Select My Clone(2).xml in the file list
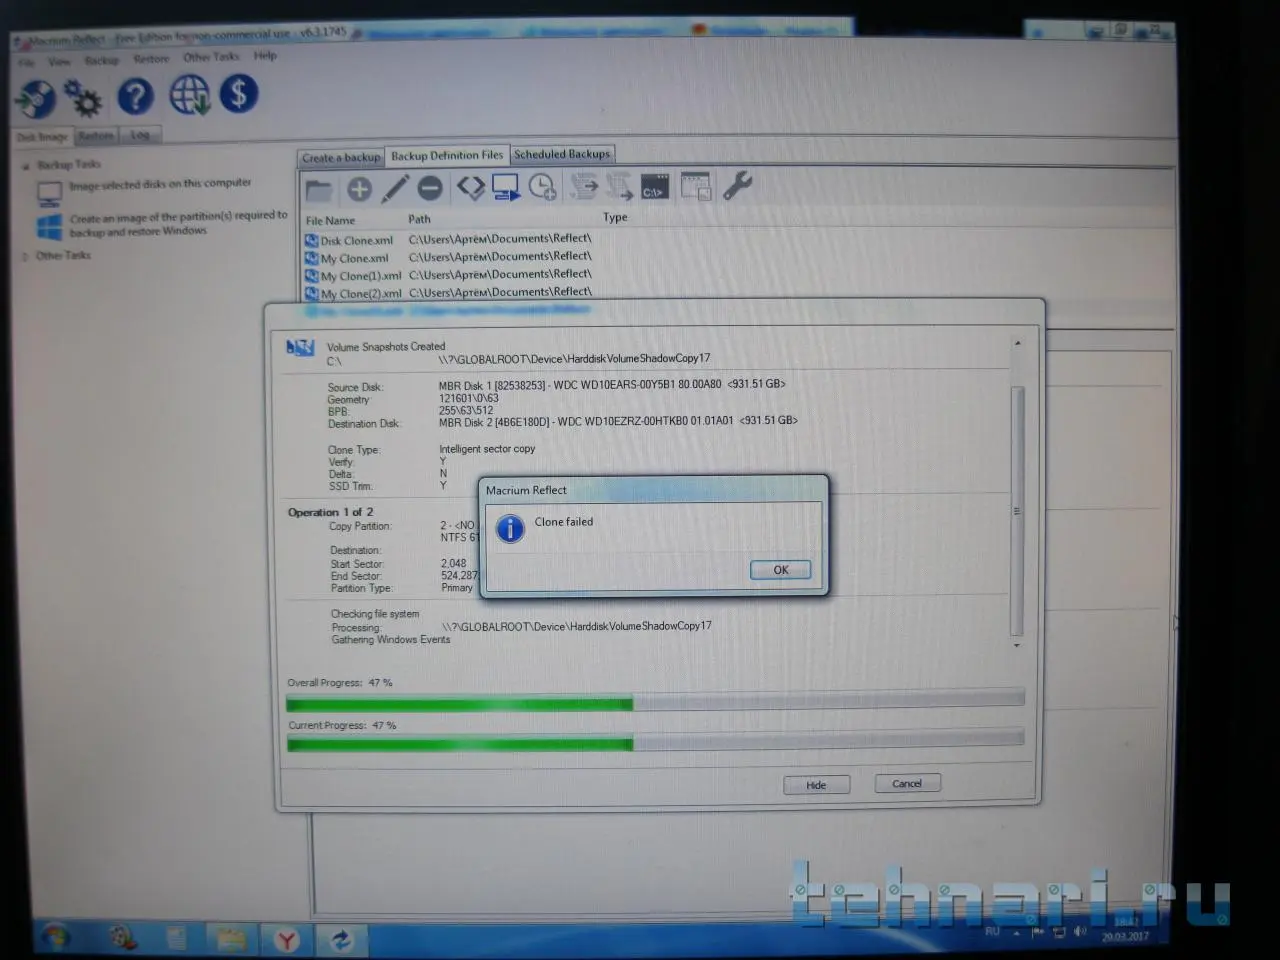 [353, 294]
